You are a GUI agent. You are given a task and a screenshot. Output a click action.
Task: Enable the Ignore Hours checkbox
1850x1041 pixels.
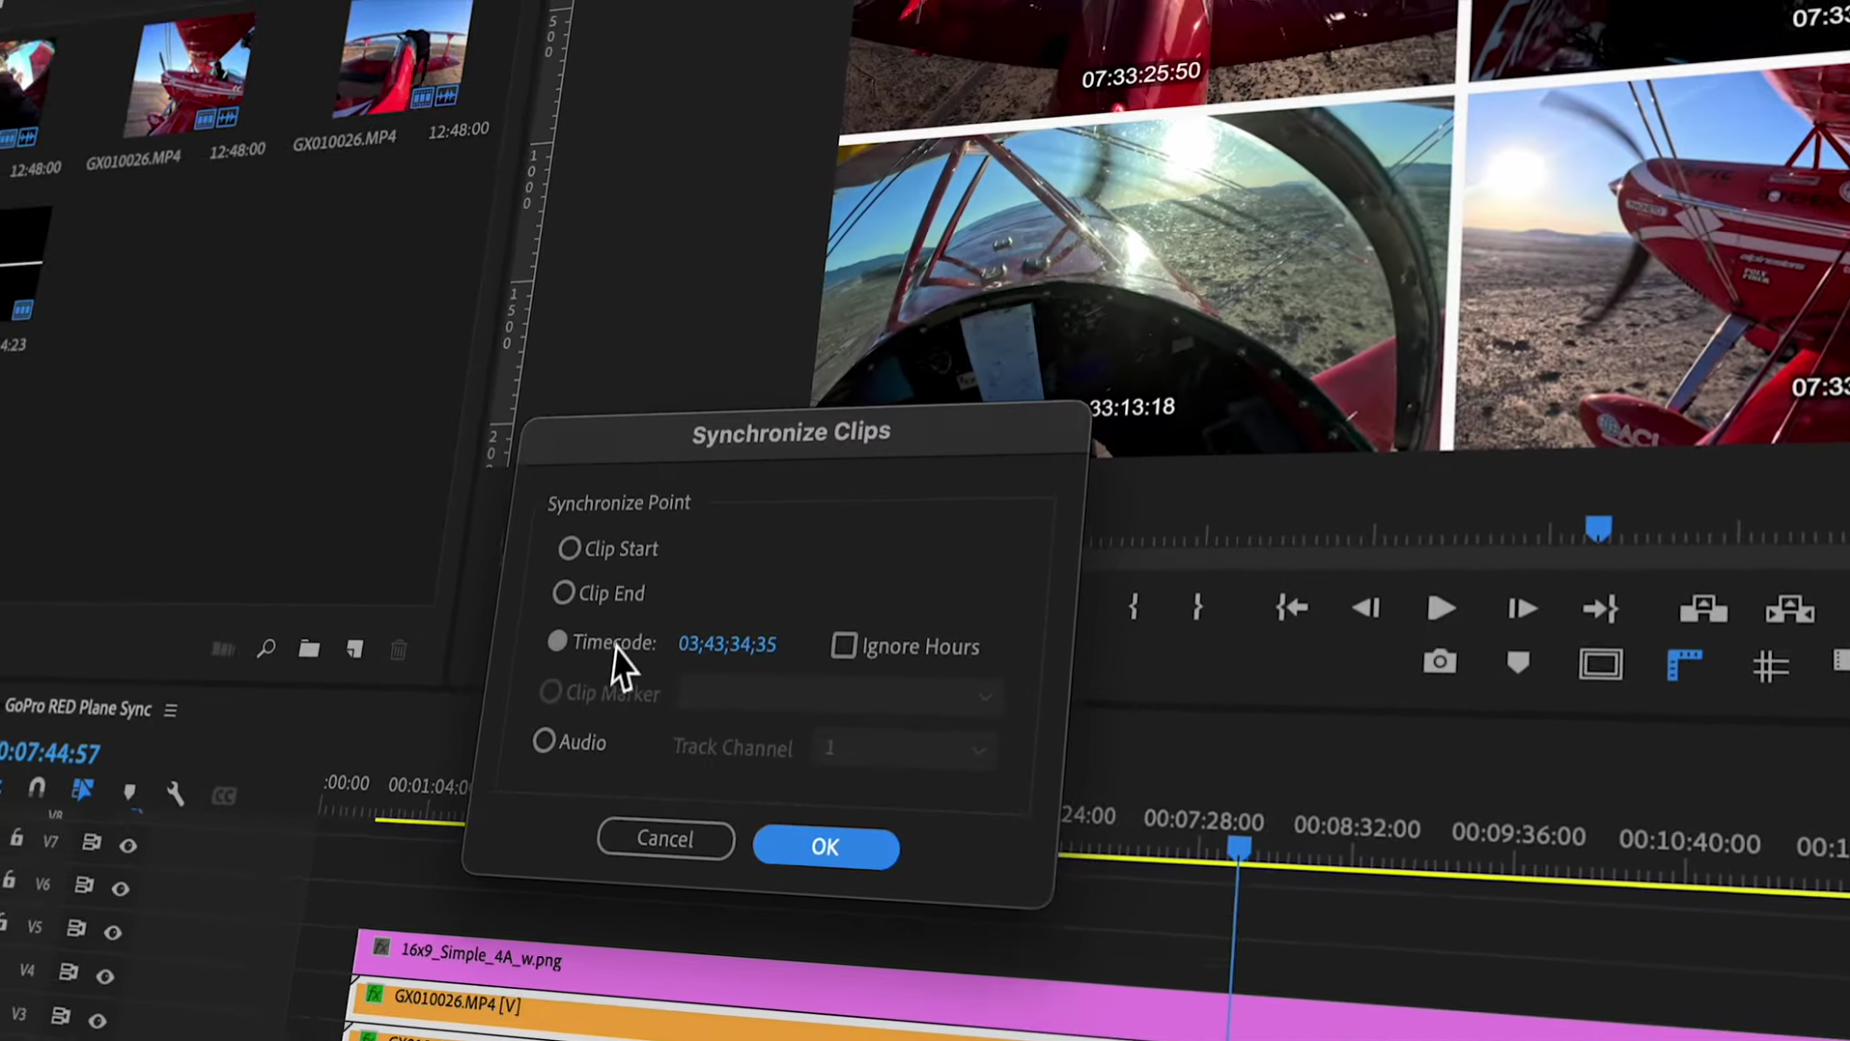[x=844, y=646]
